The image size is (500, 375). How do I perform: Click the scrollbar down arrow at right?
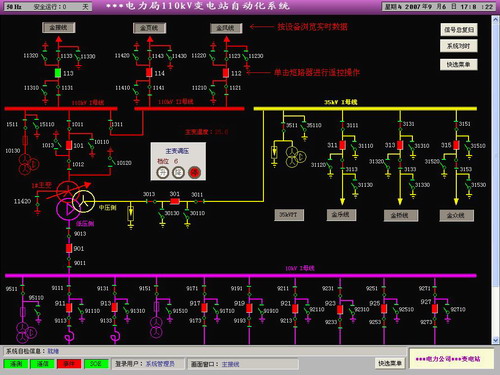[x=495, y=340]
